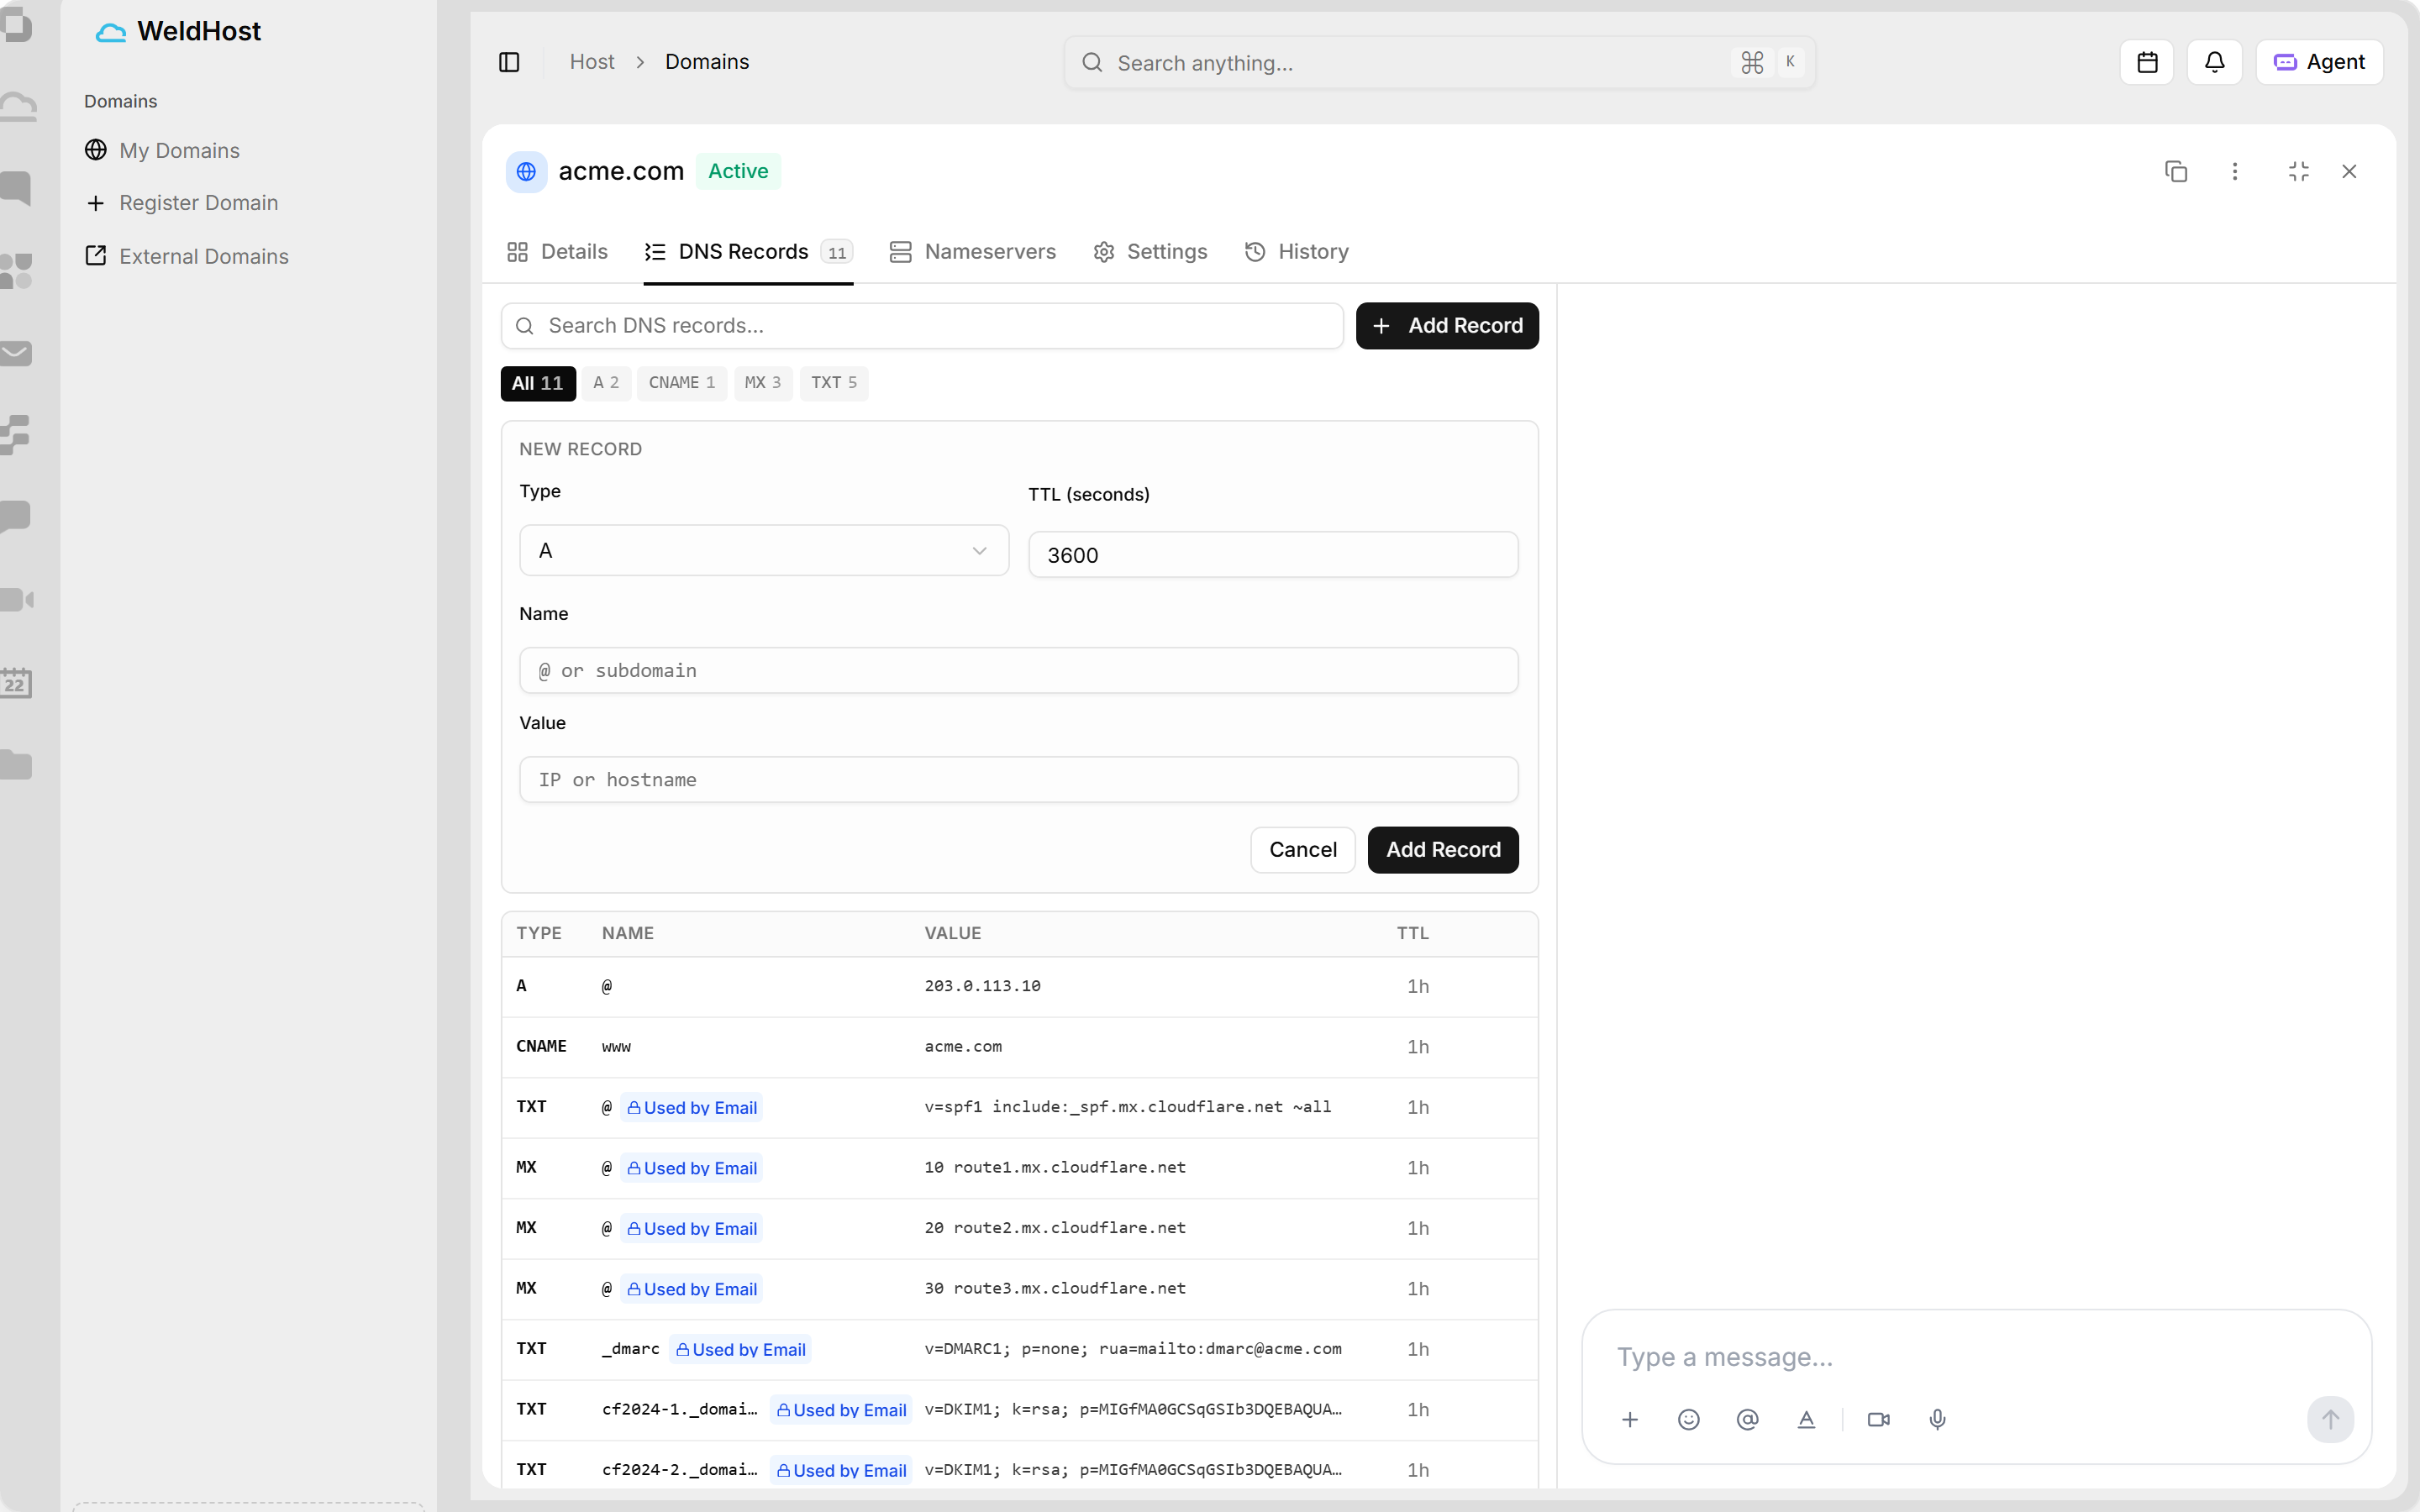
Task: Open the Settings tab
Action: pos(1150,252)
